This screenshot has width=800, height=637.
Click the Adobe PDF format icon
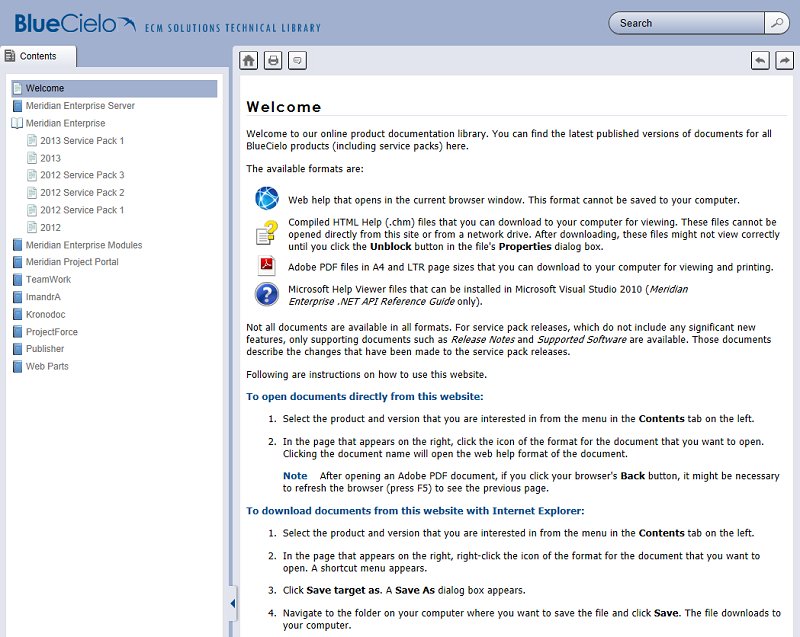[265, 264]
